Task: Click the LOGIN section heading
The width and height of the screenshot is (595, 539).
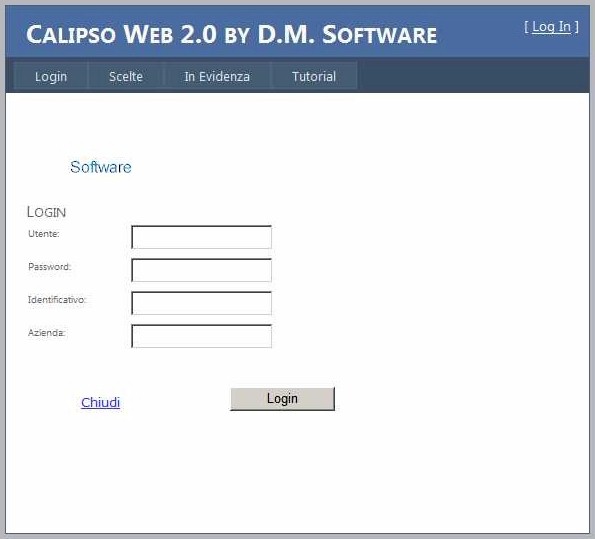Action: tap(46, 212)
